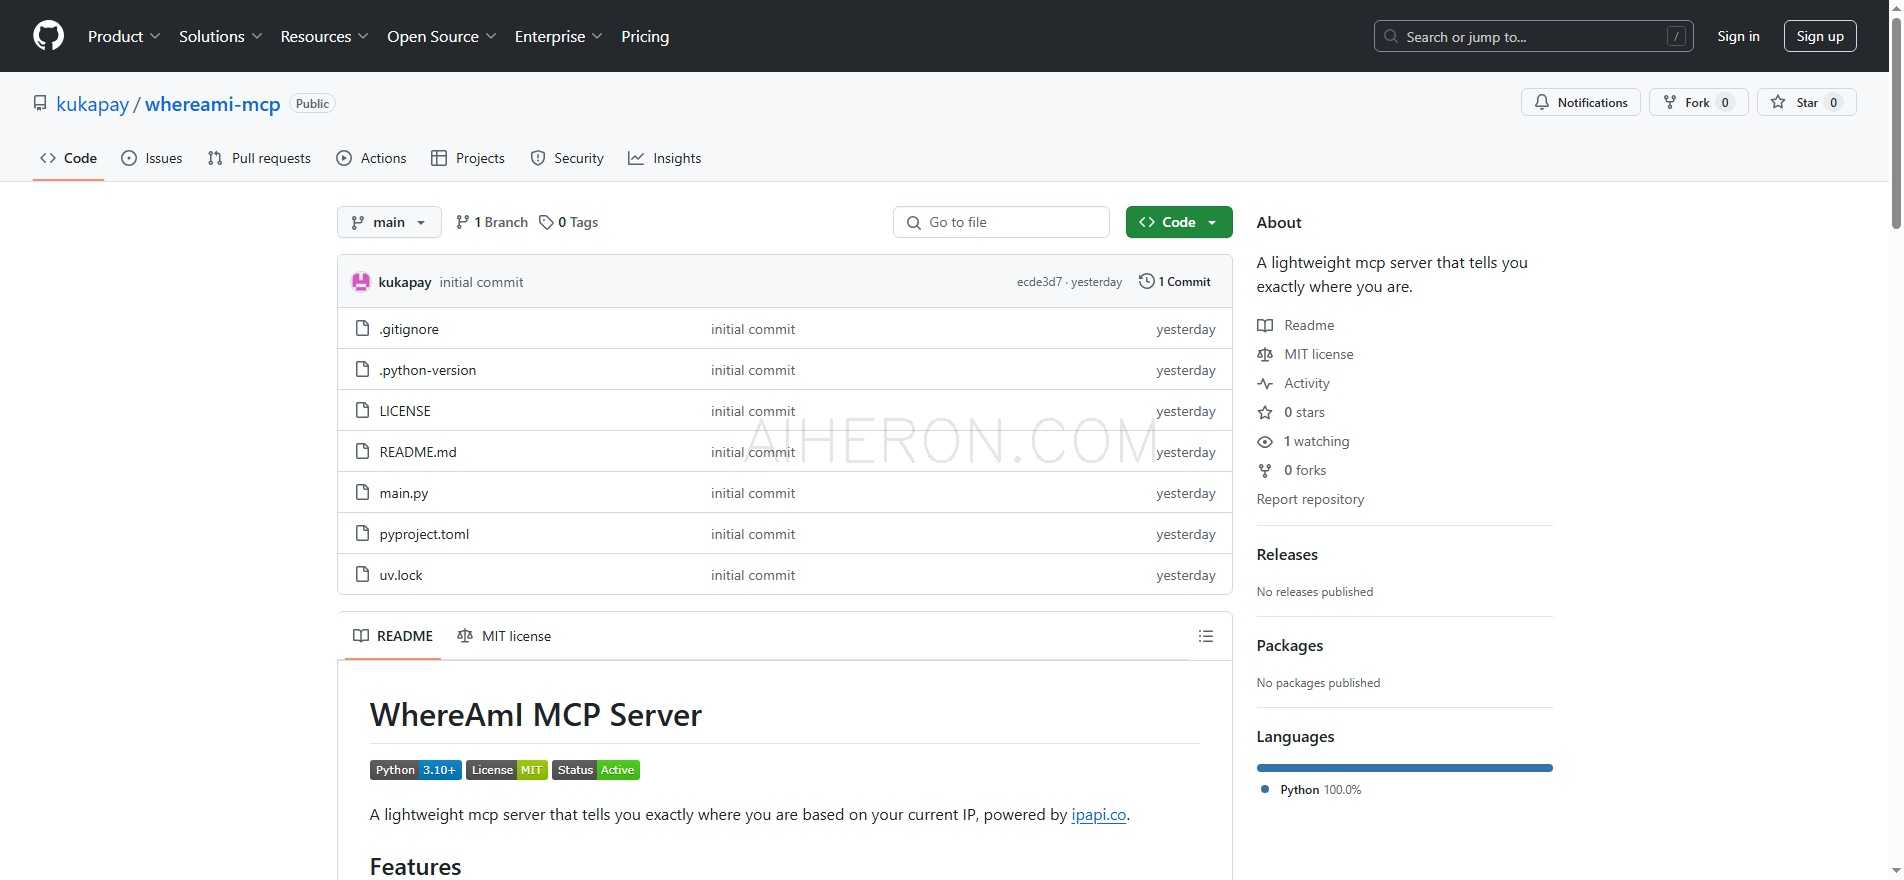Screen dimensions: 1904x880
Task: Click the pulse icon beside Activity
Action: click(1265, 383)
